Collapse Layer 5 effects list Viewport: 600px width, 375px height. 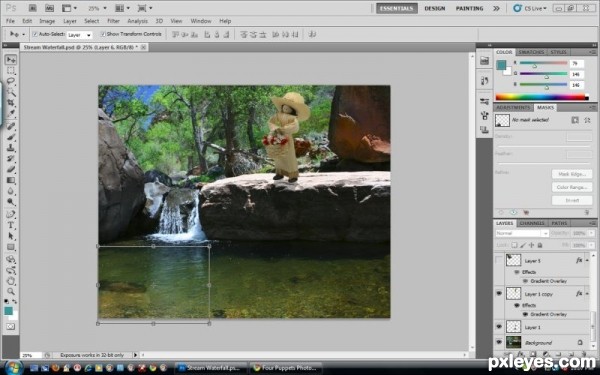(x=587, y=260)
